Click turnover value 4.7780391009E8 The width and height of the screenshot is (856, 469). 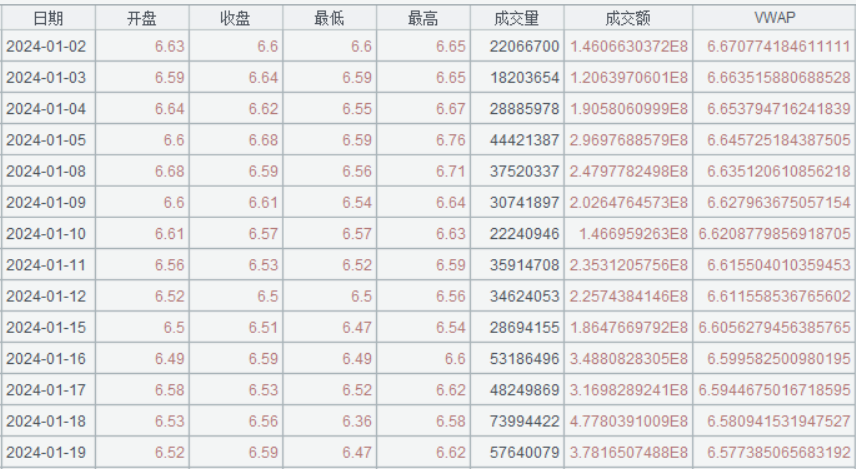point(629,421)
